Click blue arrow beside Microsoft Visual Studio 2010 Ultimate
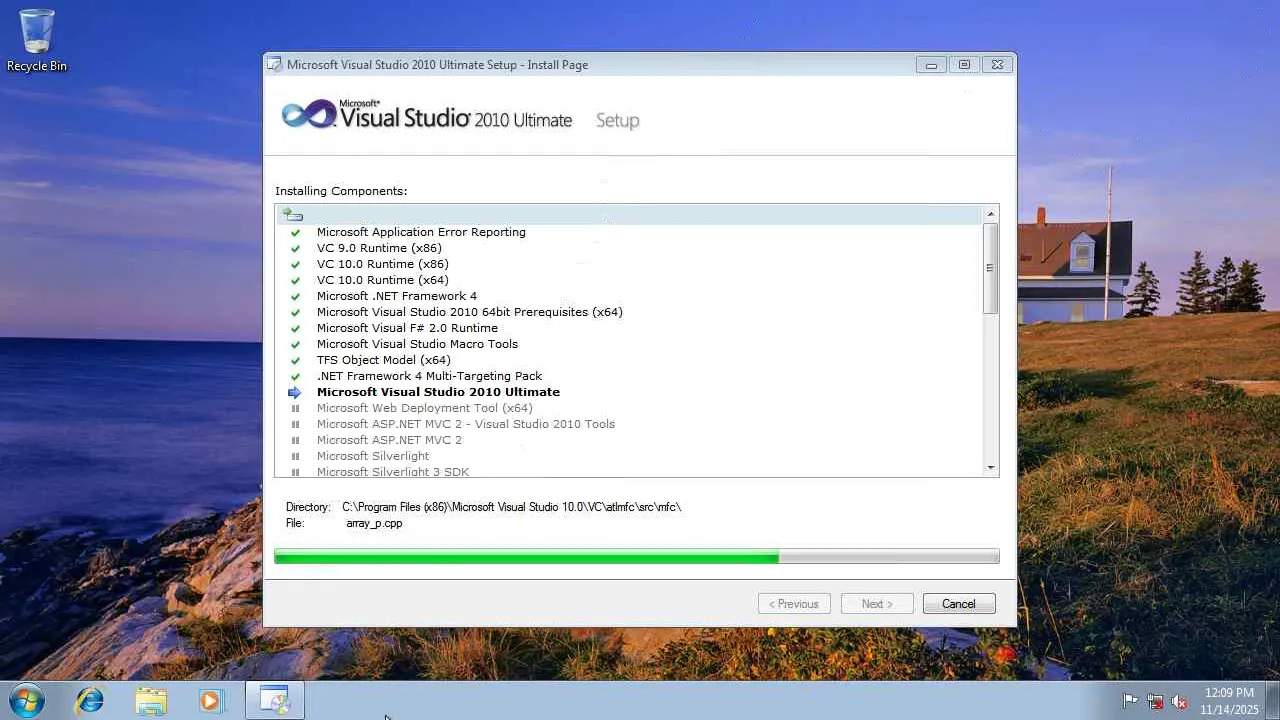 click(x=294, y=392)
